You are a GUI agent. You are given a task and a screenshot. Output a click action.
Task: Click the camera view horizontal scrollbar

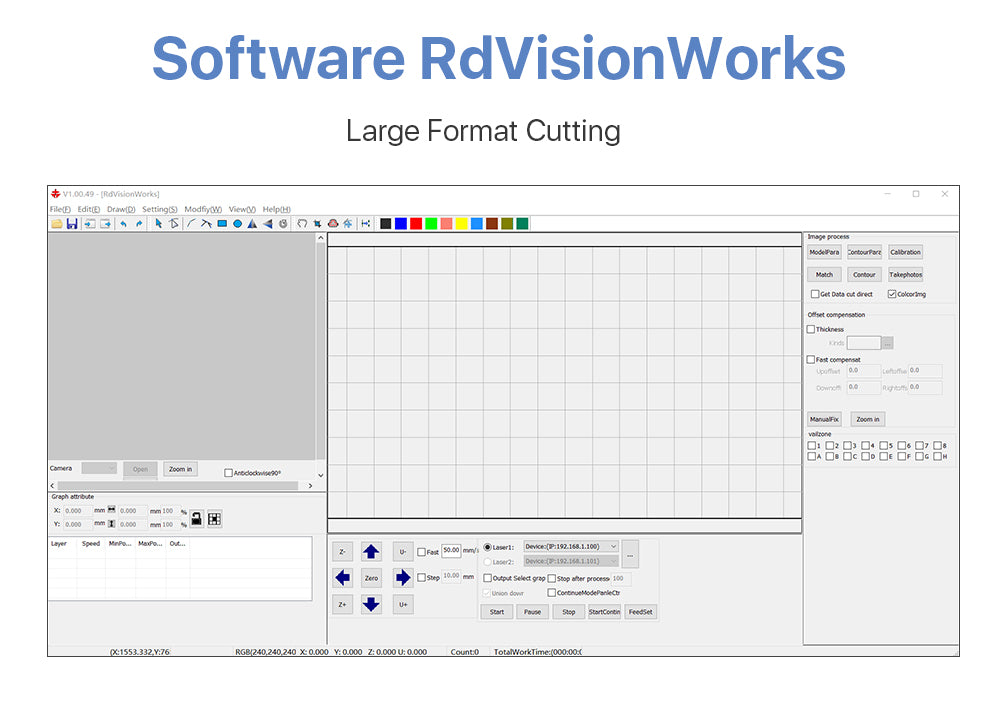181,486
